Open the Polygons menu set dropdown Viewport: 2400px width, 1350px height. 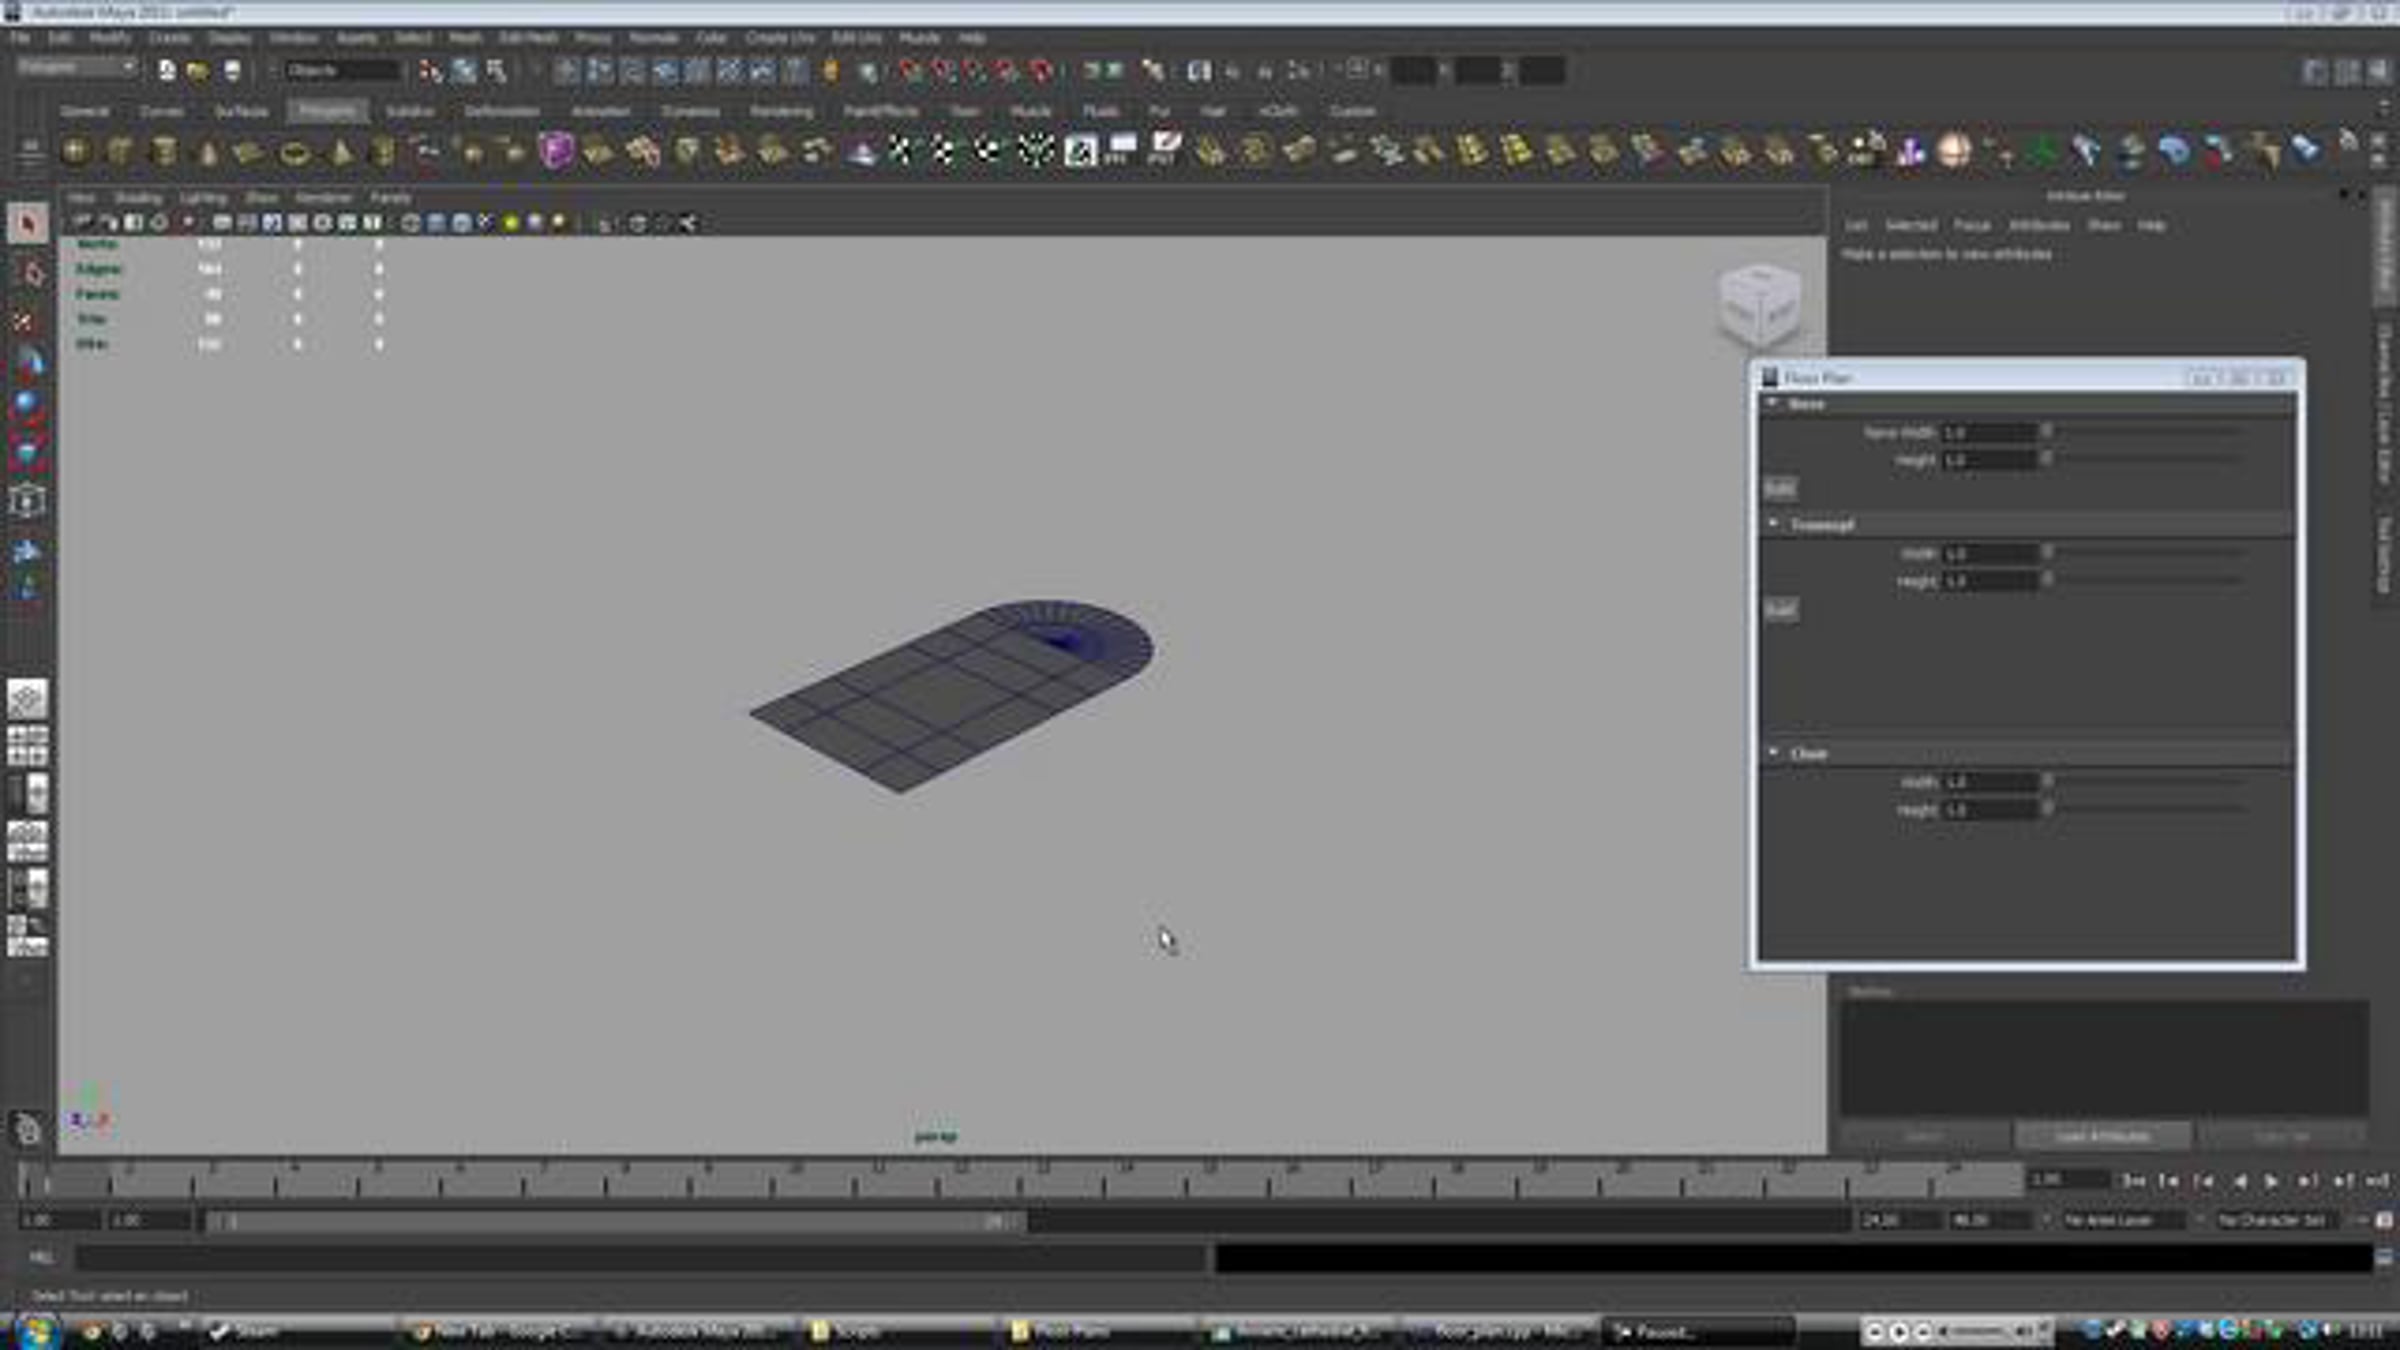pyautogui.click(x=77, y=68)
